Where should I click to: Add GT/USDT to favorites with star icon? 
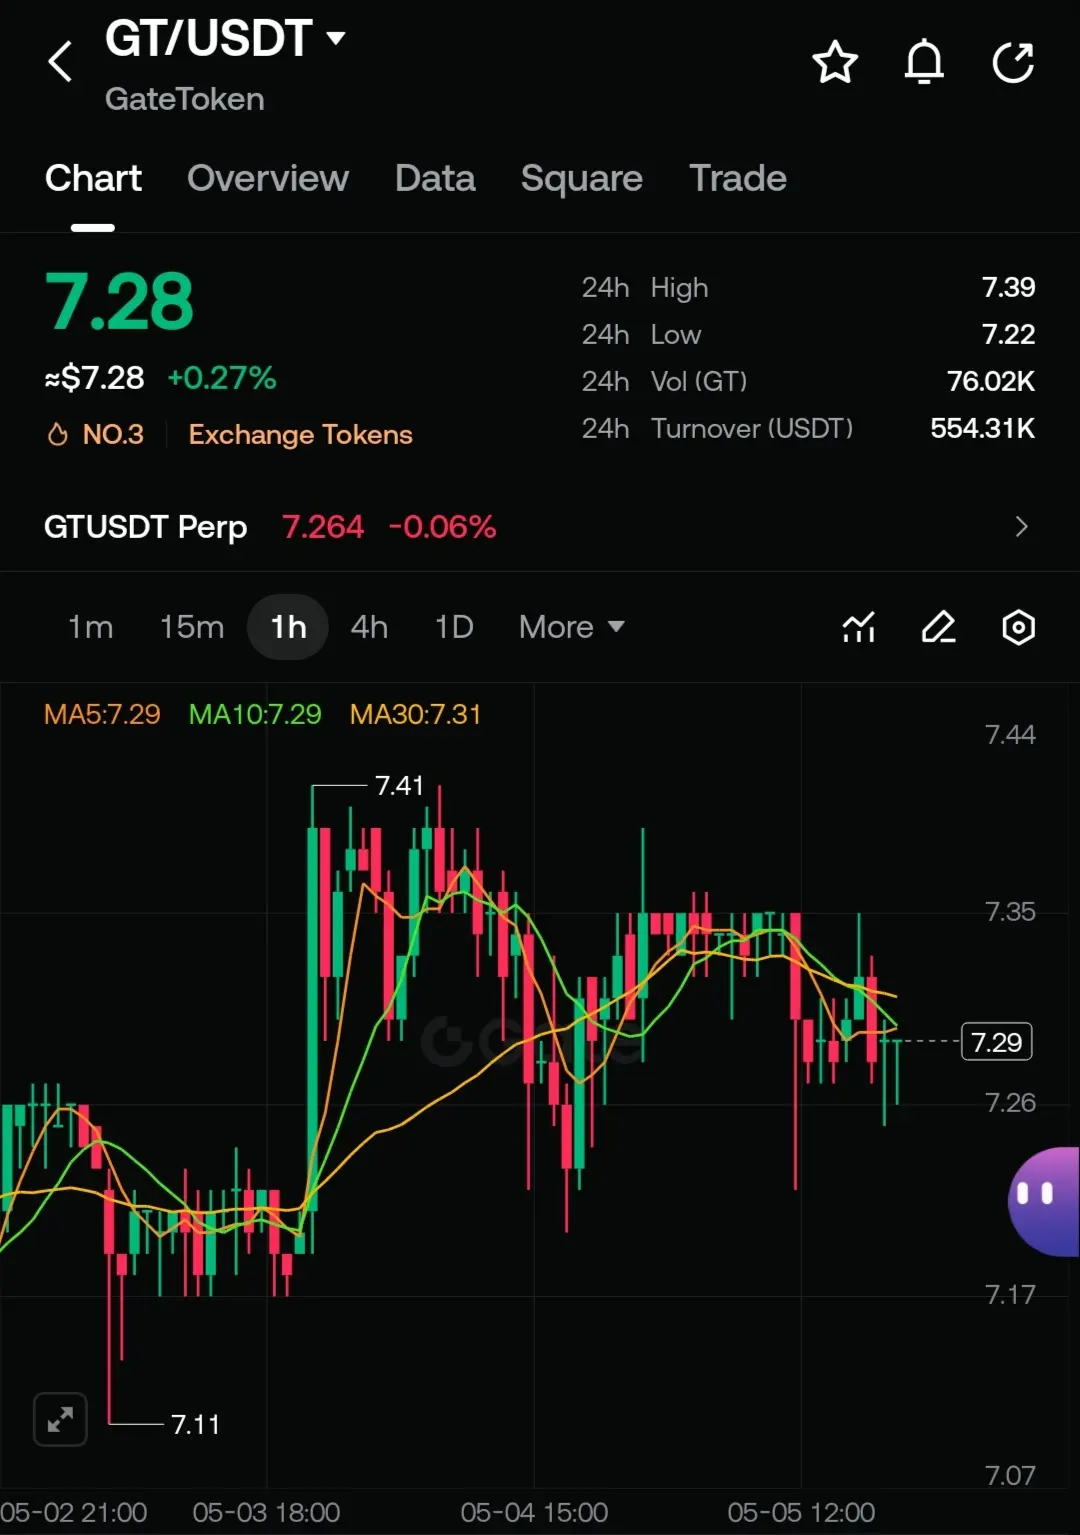(x=835, y=63)
